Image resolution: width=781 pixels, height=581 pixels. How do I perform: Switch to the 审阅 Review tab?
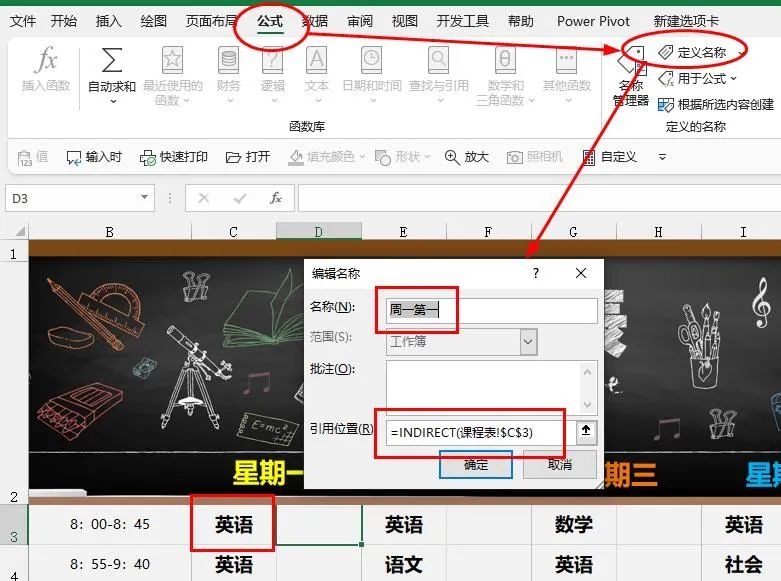point(360,21)
